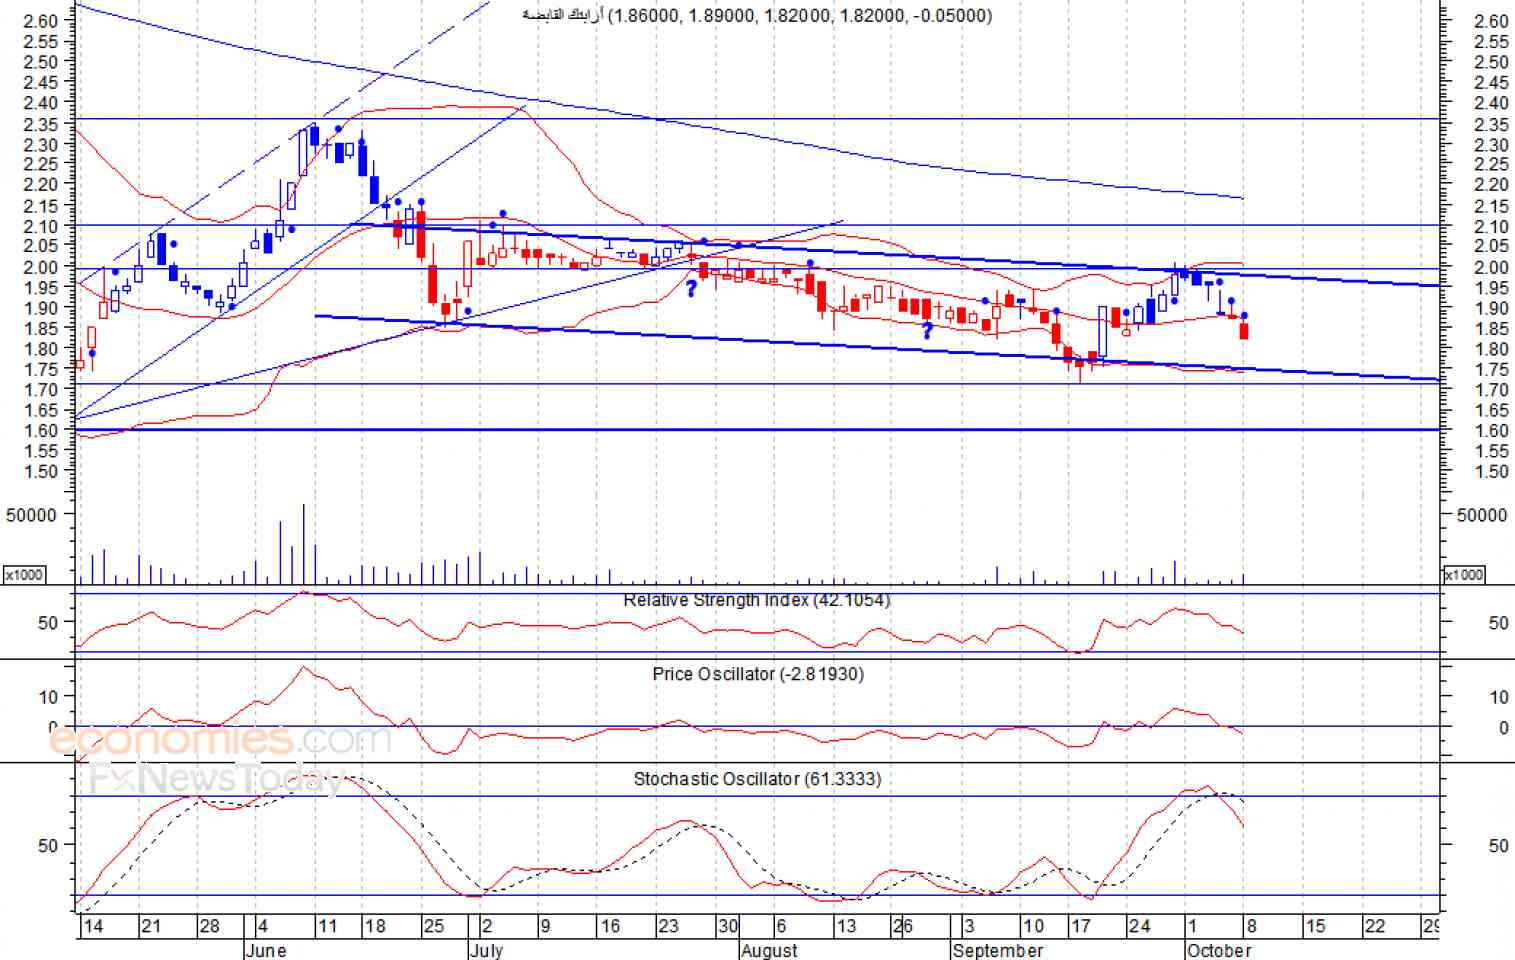The image size is (1515, 960).
Task: Click the Stochastic Oscillator (61.3333) label
Action: tap(757, 779)
